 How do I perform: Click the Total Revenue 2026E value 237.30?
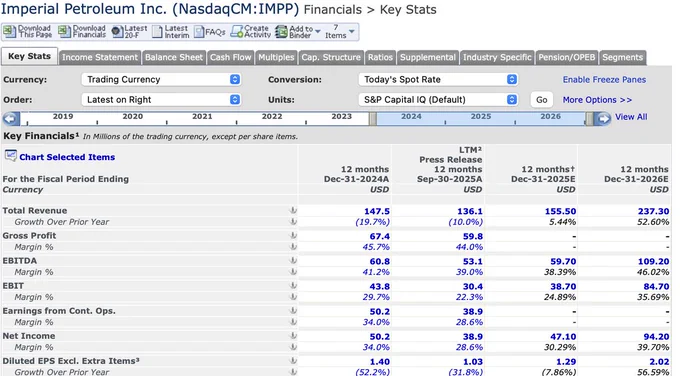click(x=654, y=211)
